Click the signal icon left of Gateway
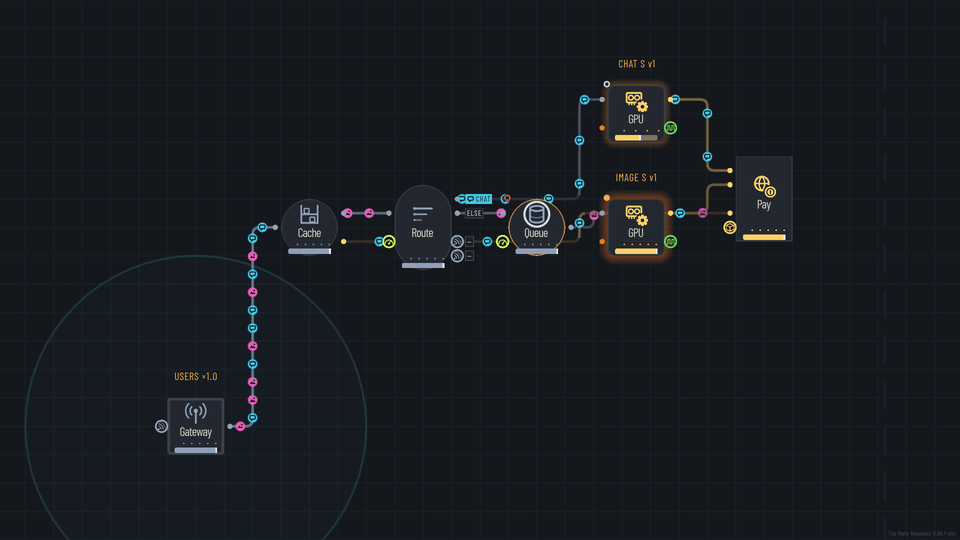960x540 pixels. [x=161, y=426]
